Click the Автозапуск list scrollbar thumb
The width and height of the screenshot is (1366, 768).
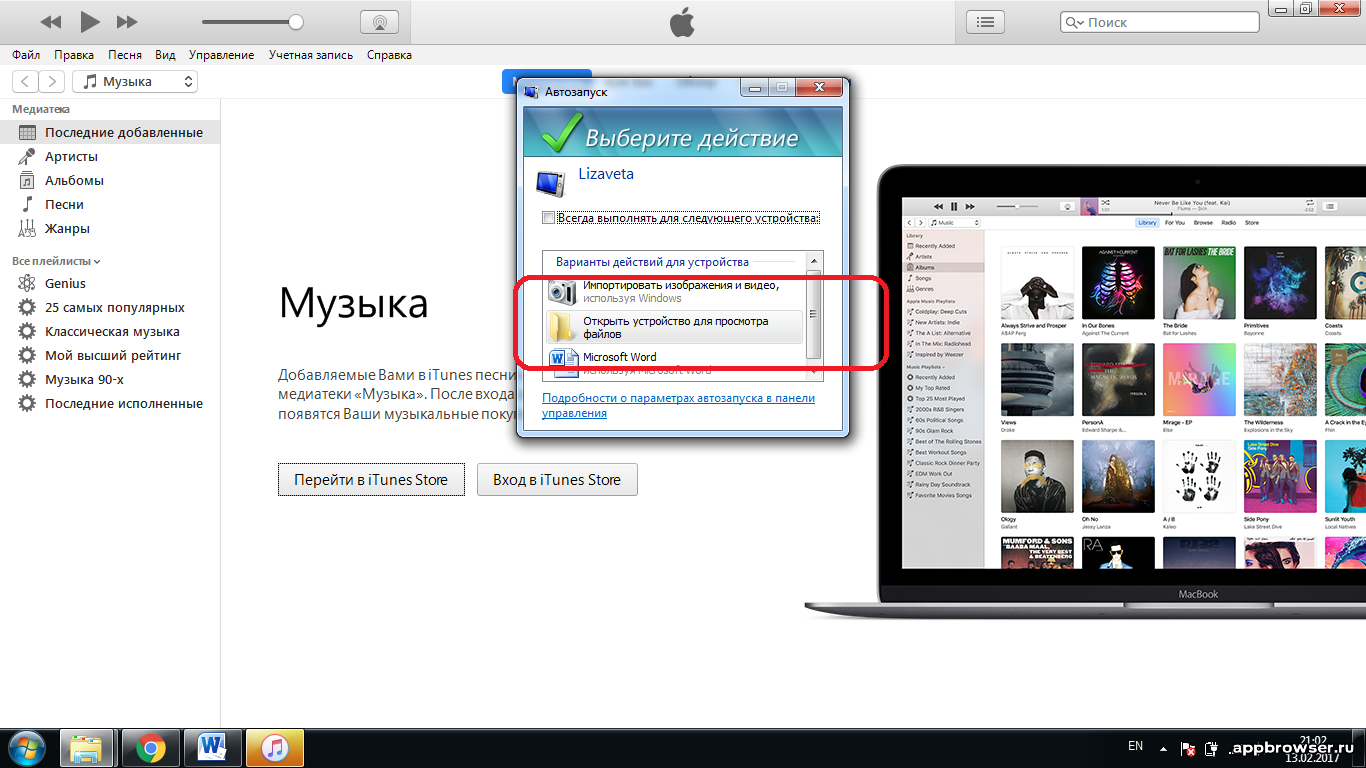[813, 314]
